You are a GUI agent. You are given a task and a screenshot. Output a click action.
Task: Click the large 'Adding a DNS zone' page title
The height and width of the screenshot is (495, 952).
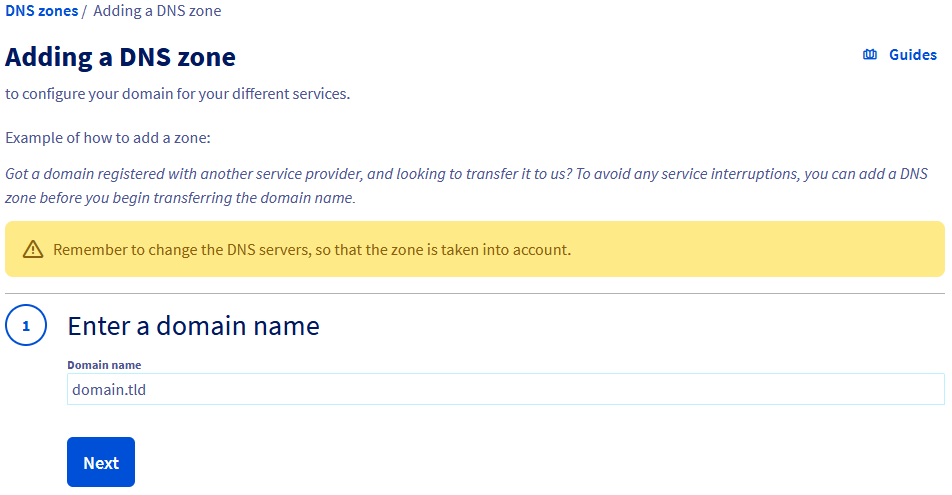tap(120, 57)
